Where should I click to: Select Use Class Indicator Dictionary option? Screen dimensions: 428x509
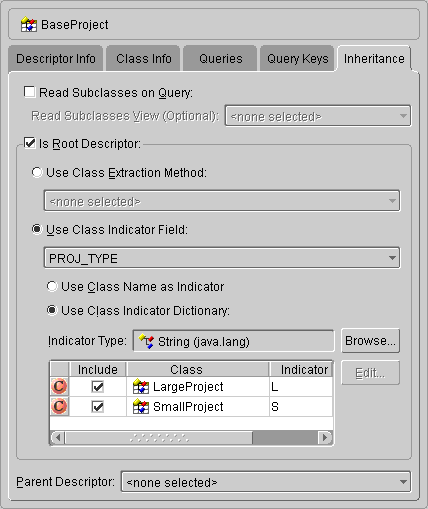[52, 310]
